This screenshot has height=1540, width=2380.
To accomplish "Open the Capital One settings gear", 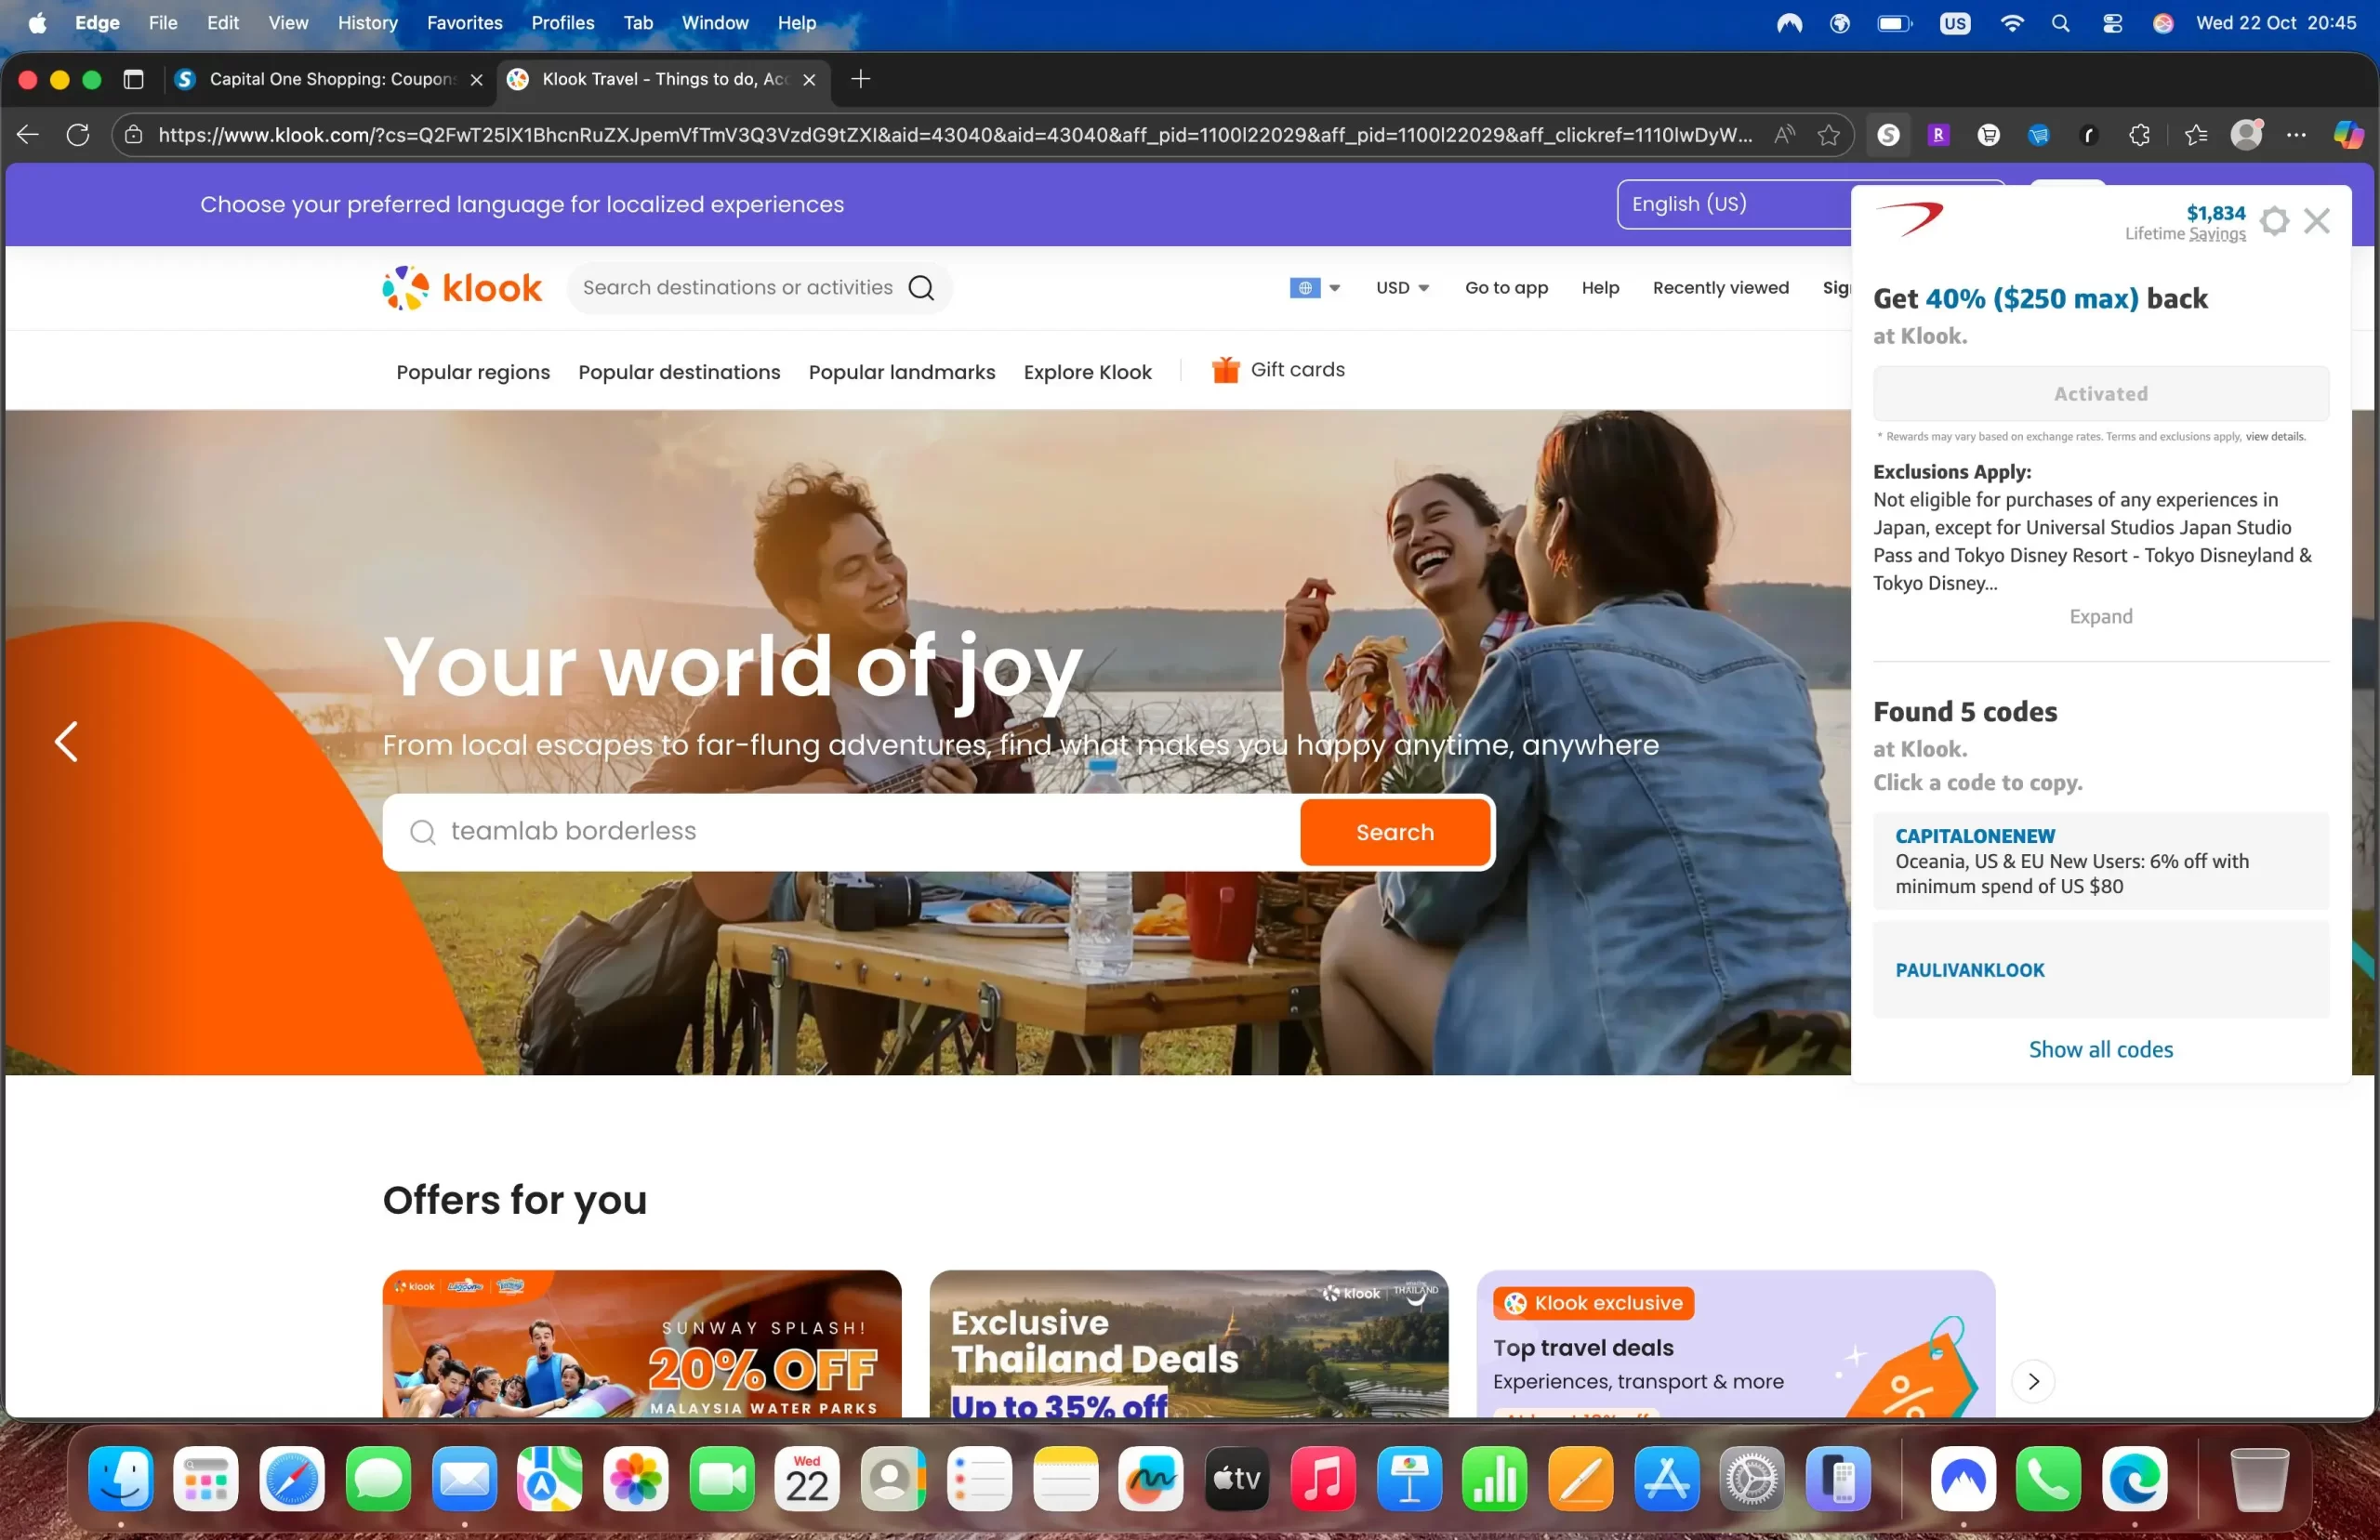I will [2274, 221].
